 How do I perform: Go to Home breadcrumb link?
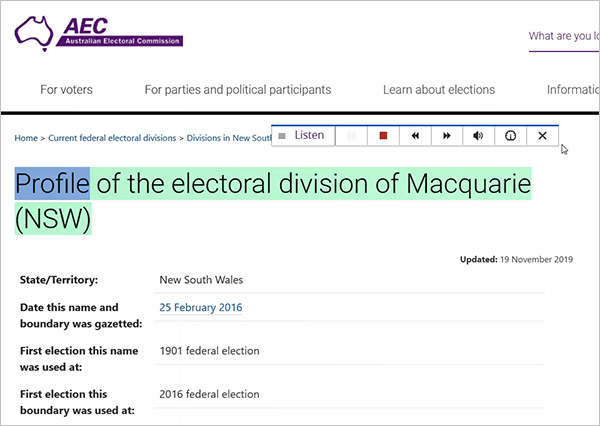26,138
